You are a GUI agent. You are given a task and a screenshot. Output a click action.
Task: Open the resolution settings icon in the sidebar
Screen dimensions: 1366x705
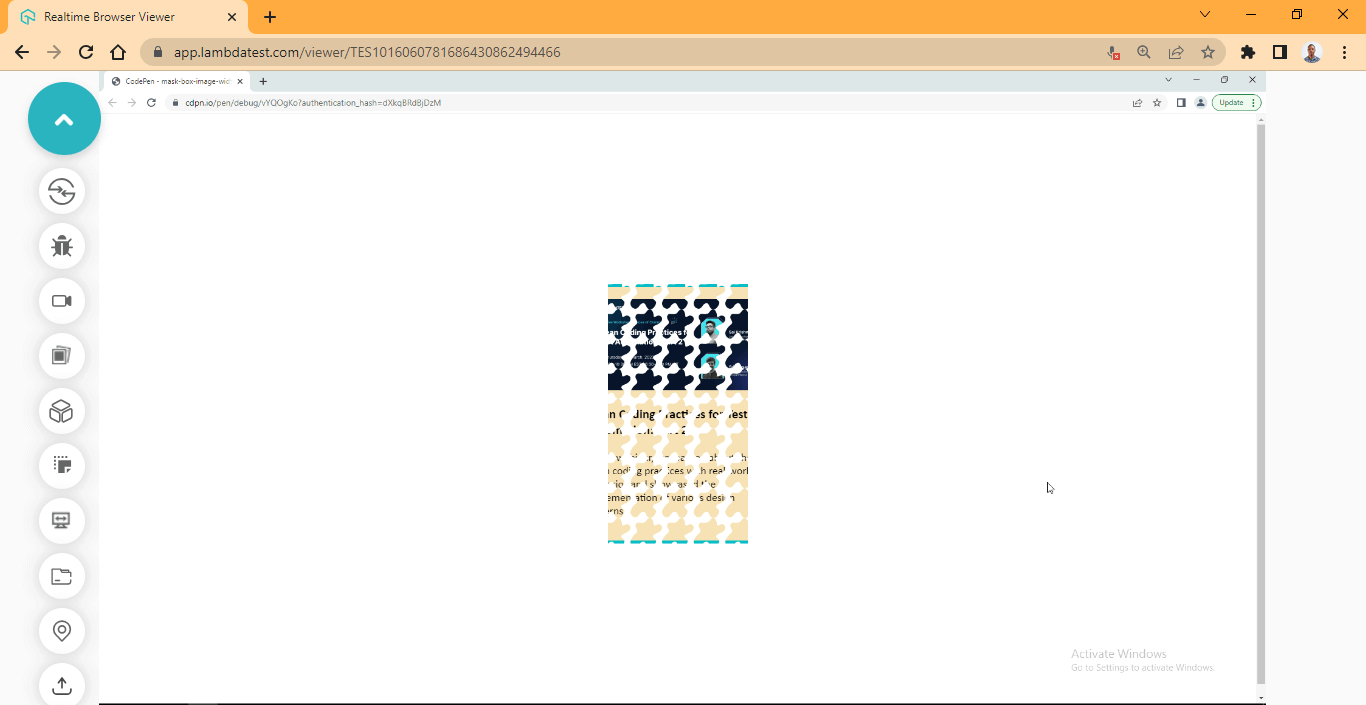click(62, 466)
